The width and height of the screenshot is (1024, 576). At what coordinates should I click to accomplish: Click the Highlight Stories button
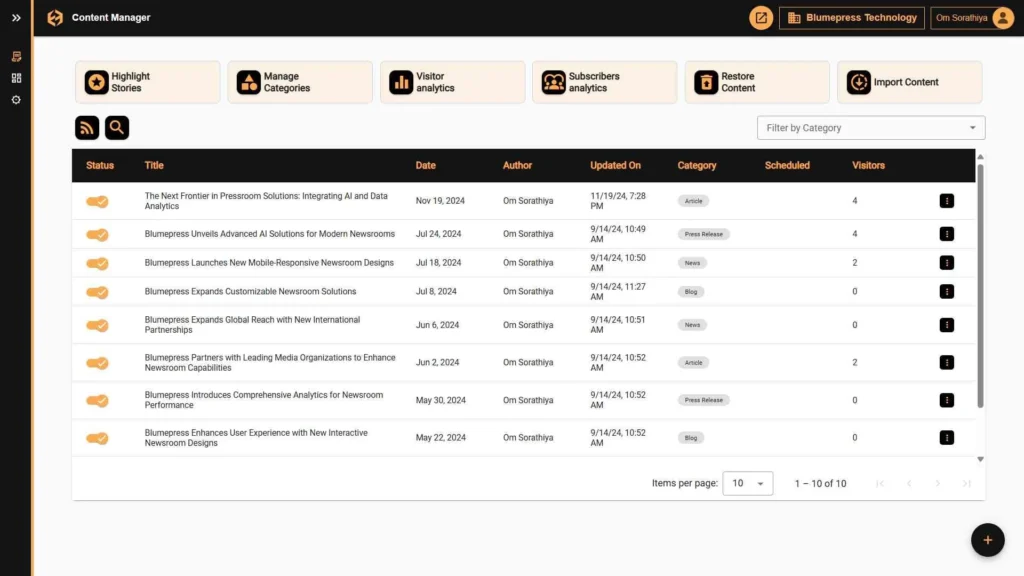147,82
